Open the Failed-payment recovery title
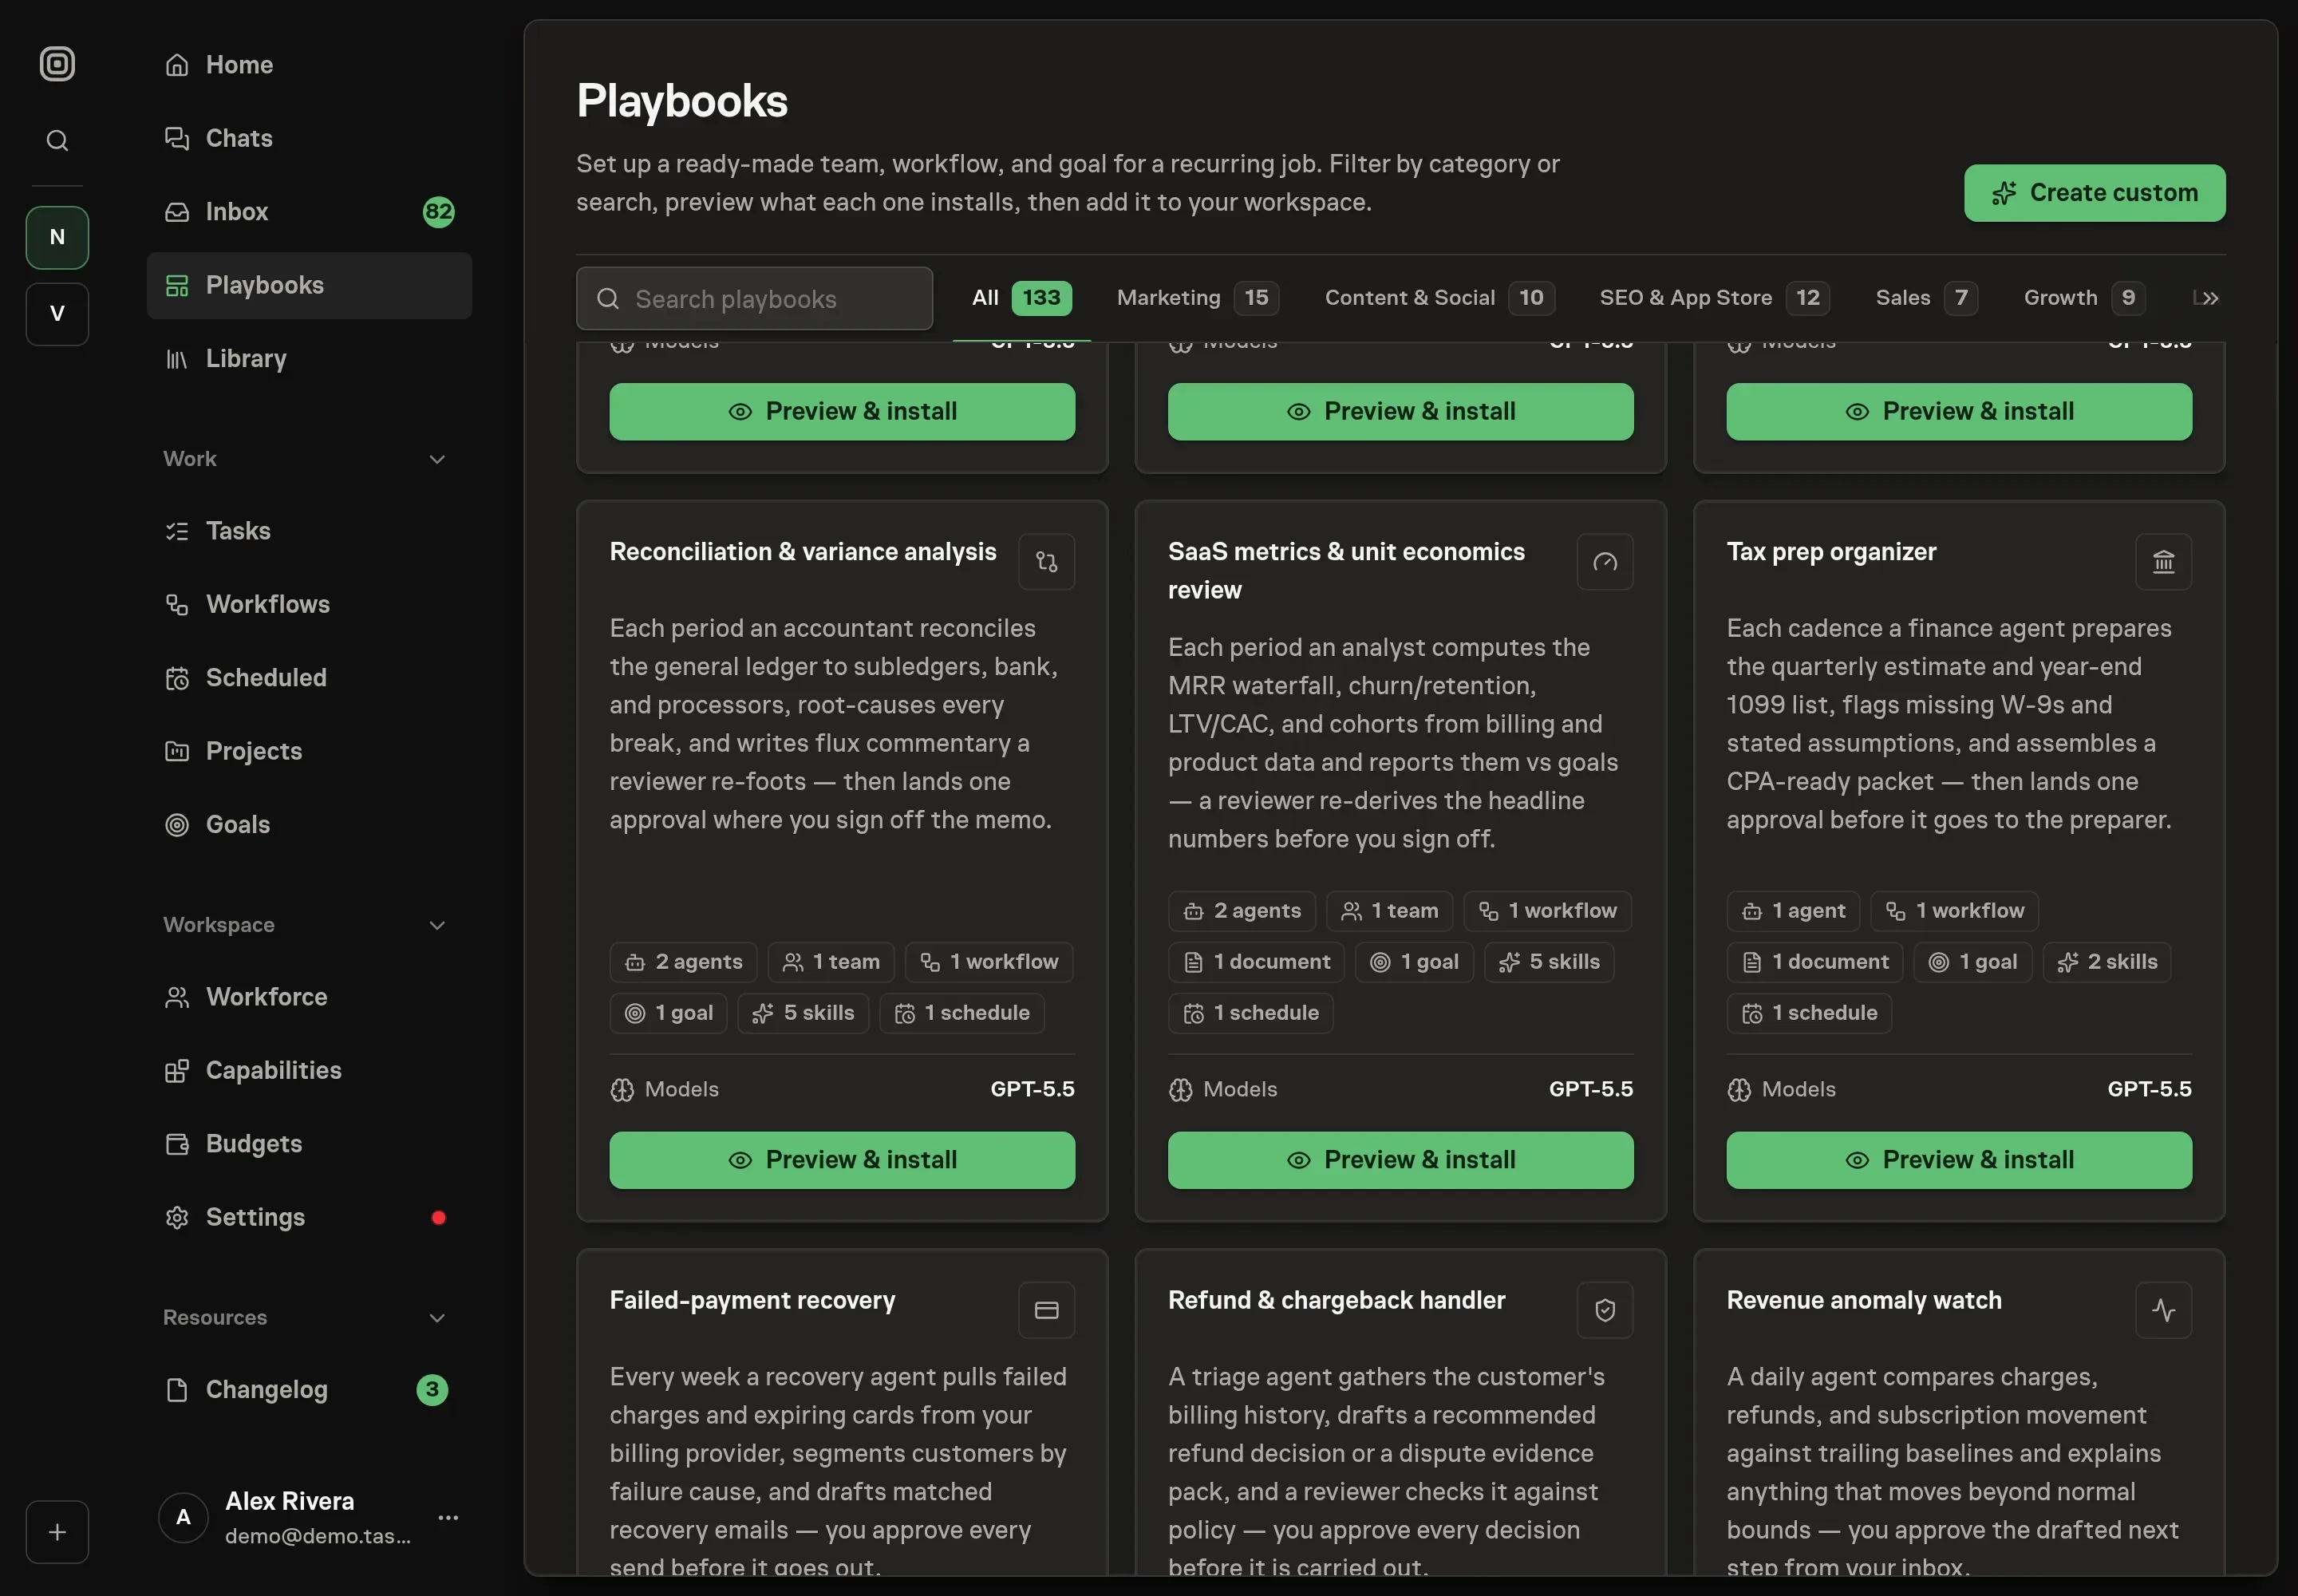The height and width of the screenshot is (1596, 2298). (x=752, y=1300)
